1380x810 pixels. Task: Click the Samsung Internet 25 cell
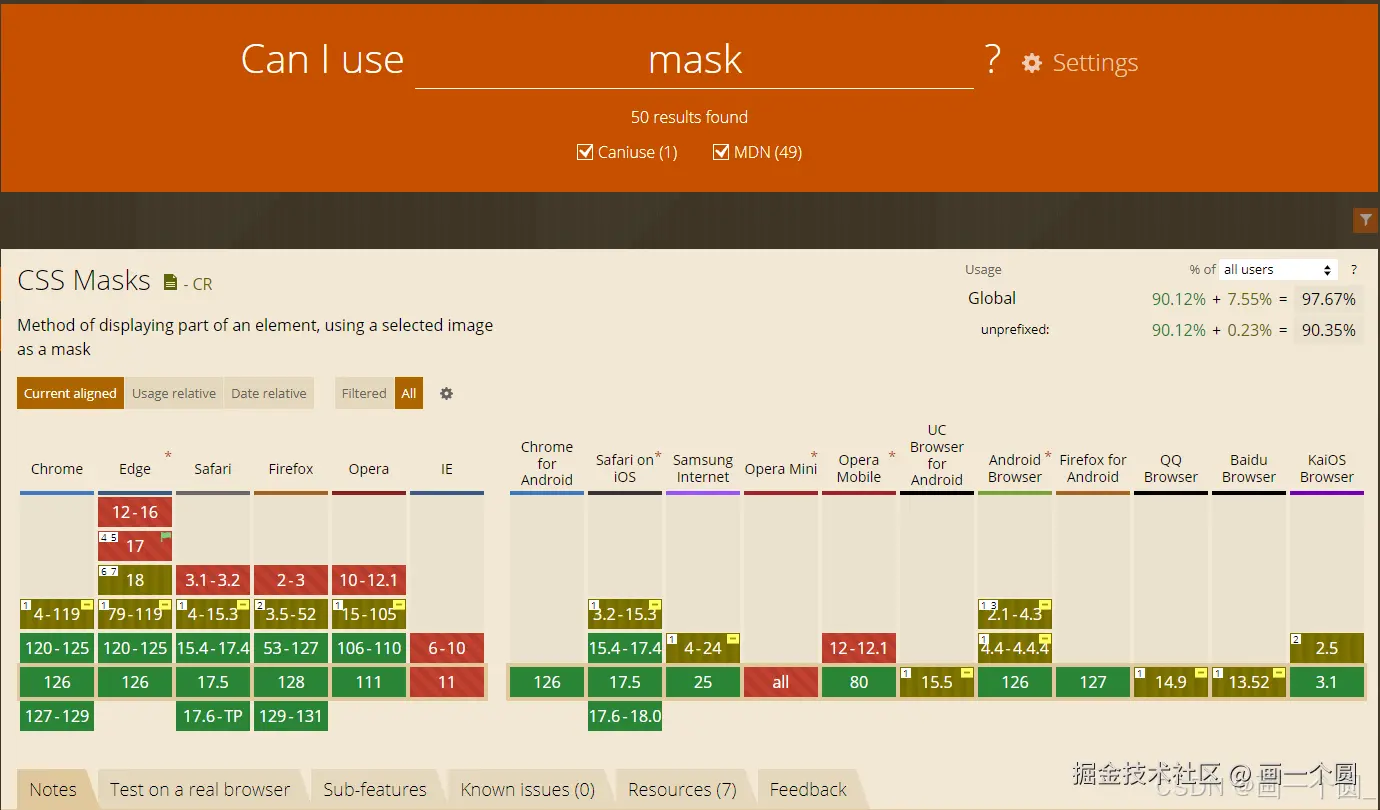[x=703, y=682]
